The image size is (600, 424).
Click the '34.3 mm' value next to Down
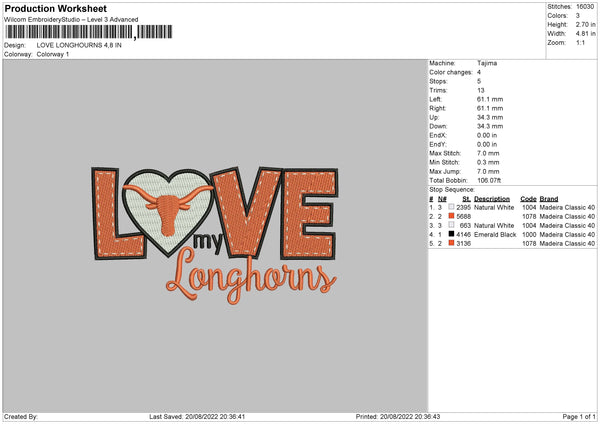[x=490, y=126]
